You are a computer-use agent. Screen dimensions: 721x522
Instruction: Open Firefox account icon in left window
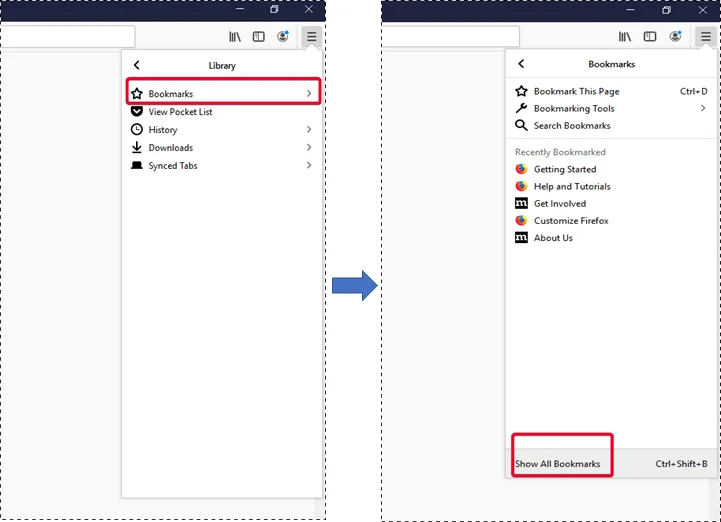pos(283,36)
